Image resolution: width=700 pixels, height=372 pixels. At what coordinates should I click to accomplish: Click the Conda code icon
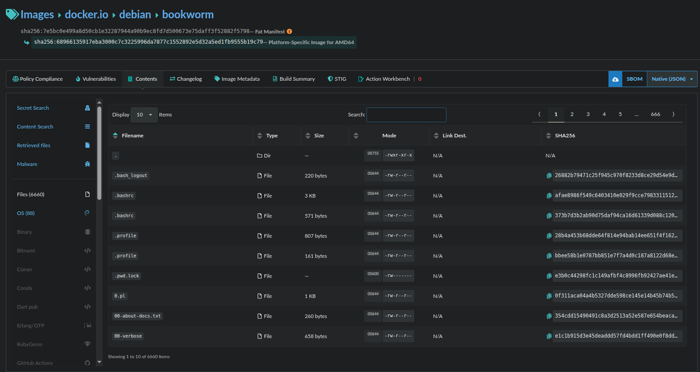point(88,288)
